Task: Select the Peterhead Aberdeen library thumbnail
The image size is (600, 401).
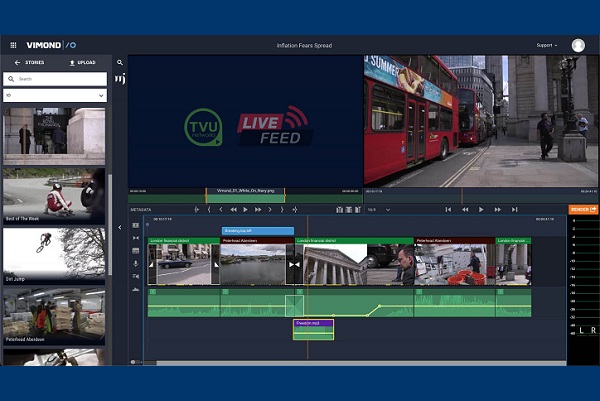Action: 54,316
